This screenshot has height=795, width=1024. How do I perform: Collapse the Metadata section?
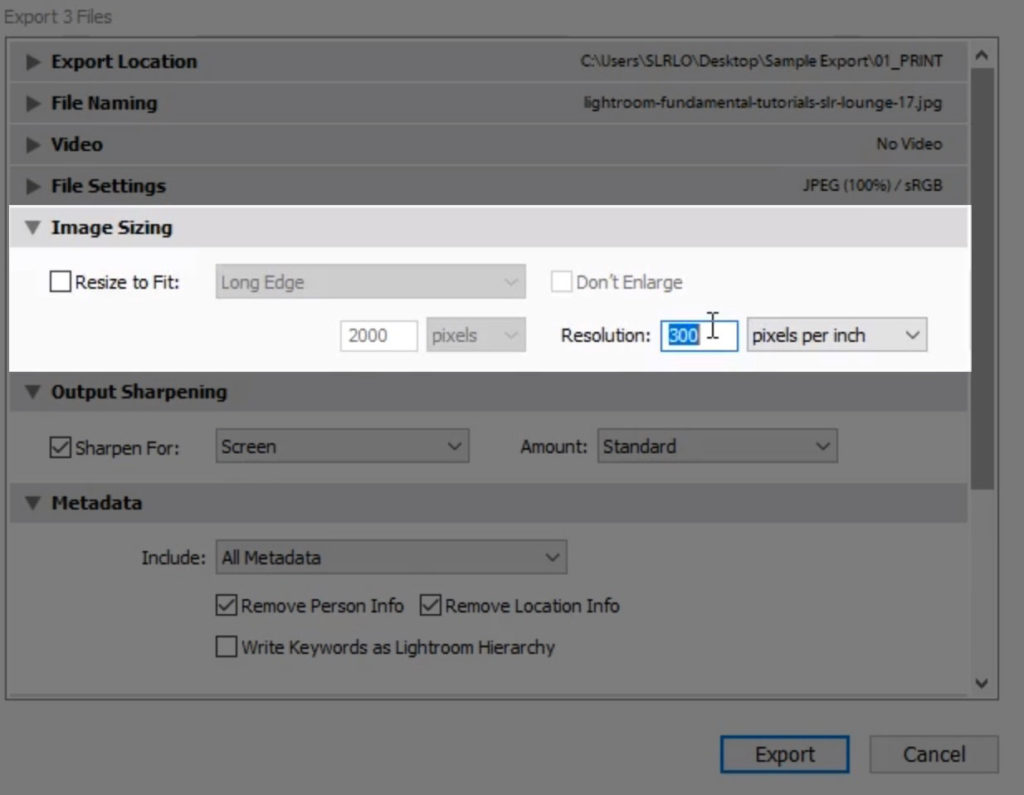coord(31,503)
